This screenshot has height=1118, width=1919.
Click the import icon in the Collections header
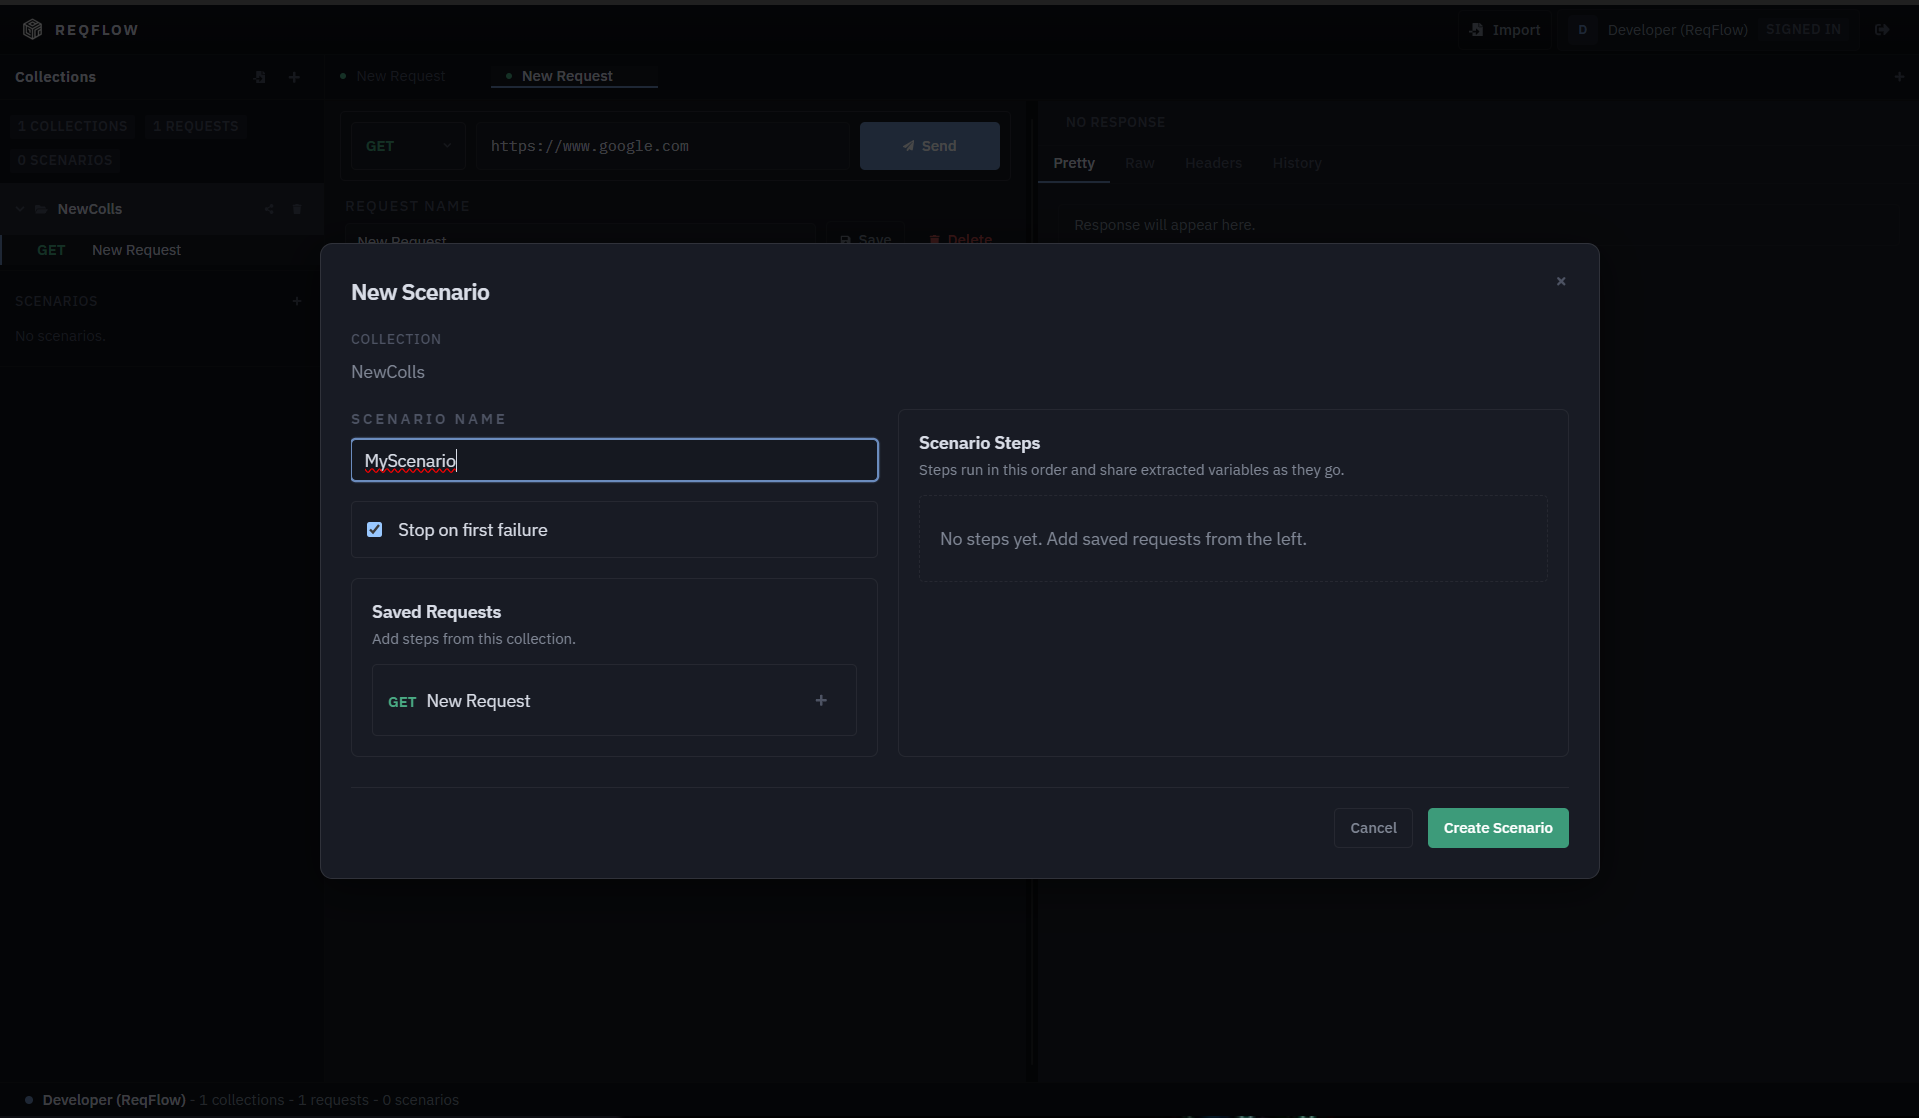click(x=260, y=77)
